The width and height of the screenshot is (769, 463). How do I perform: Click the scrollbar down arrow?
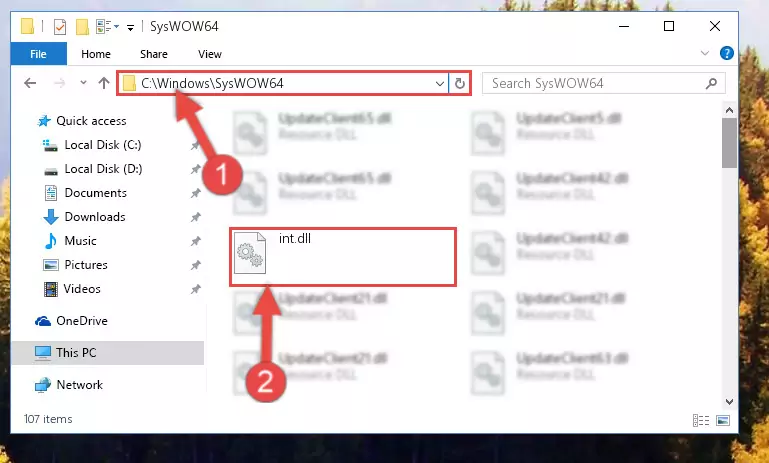click(x=729, y=402)
